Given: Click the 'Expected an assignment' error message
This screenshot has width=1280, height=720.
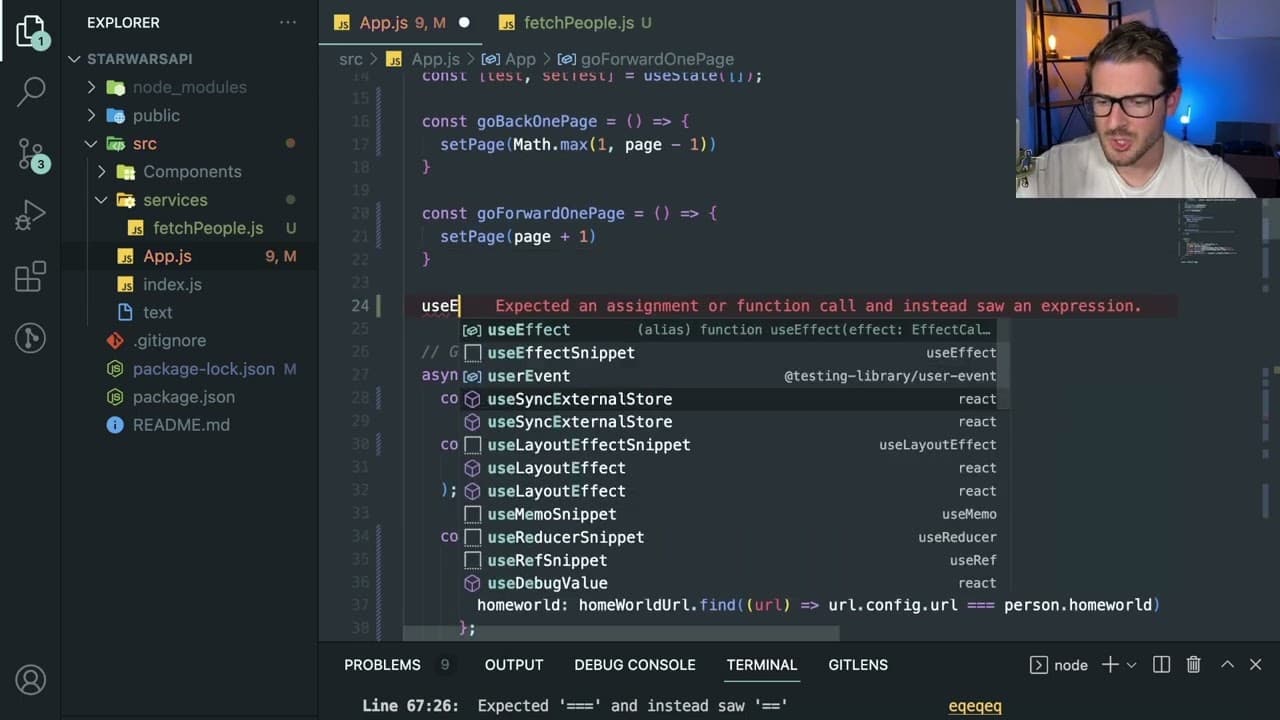Looking at the screenshot, I should [818, 306].
